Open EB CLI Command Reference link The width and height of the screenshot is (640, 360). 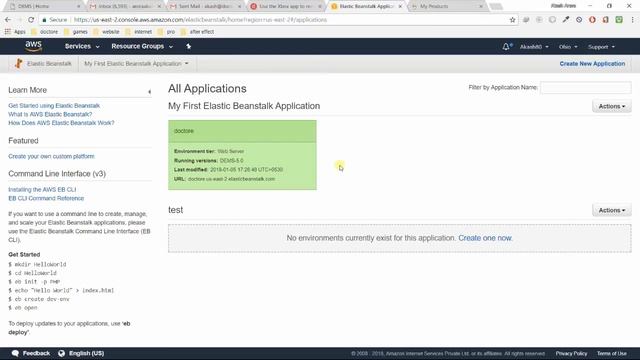coord(46,198)
